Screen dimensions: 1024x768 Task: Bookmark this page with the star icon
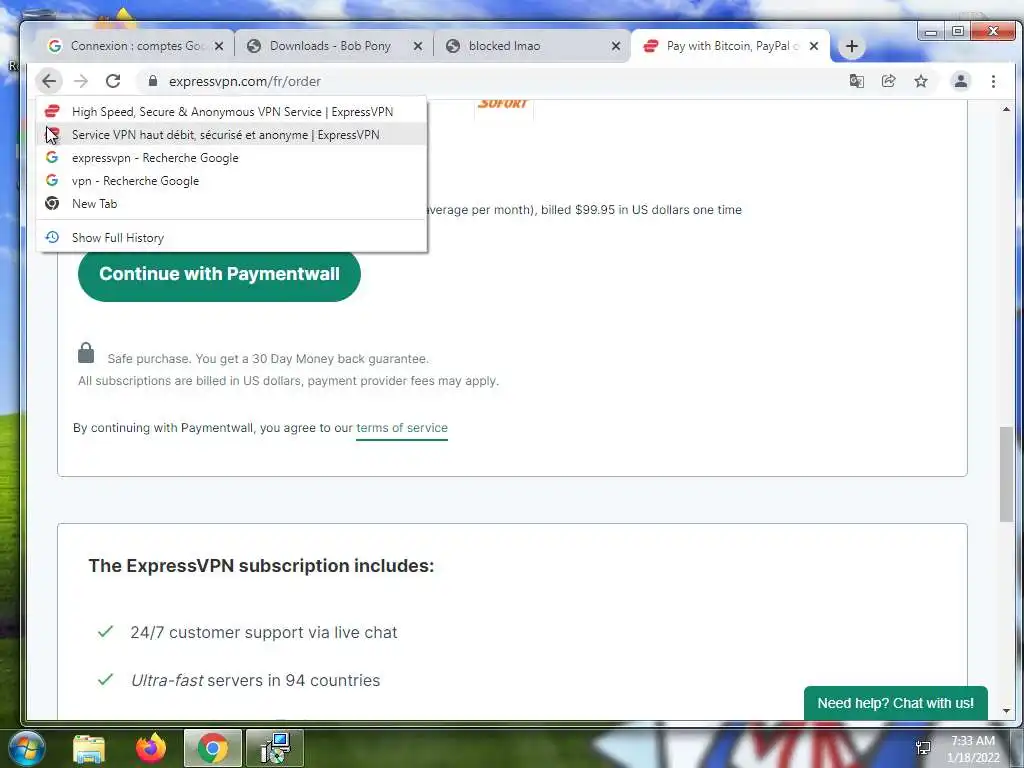click(x=921, y=81)
